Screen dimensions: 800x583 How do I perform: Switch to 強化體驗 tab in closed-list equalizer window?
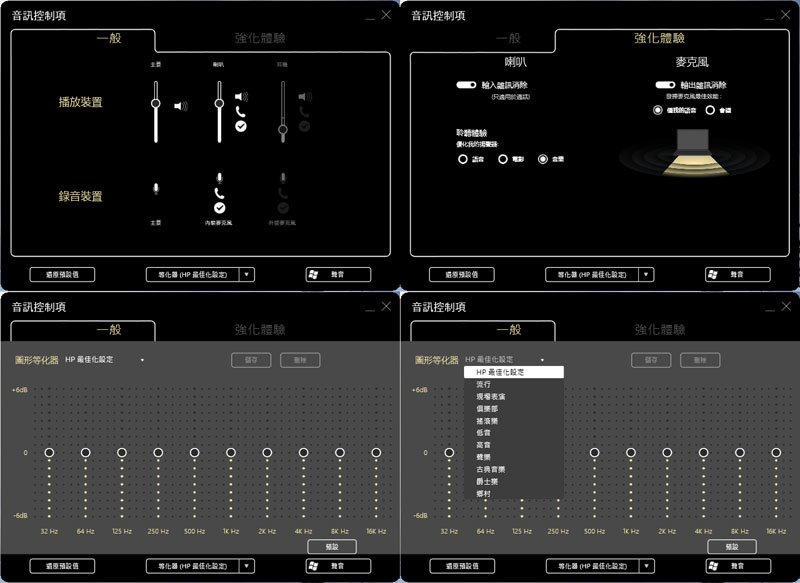click(260, 329)
